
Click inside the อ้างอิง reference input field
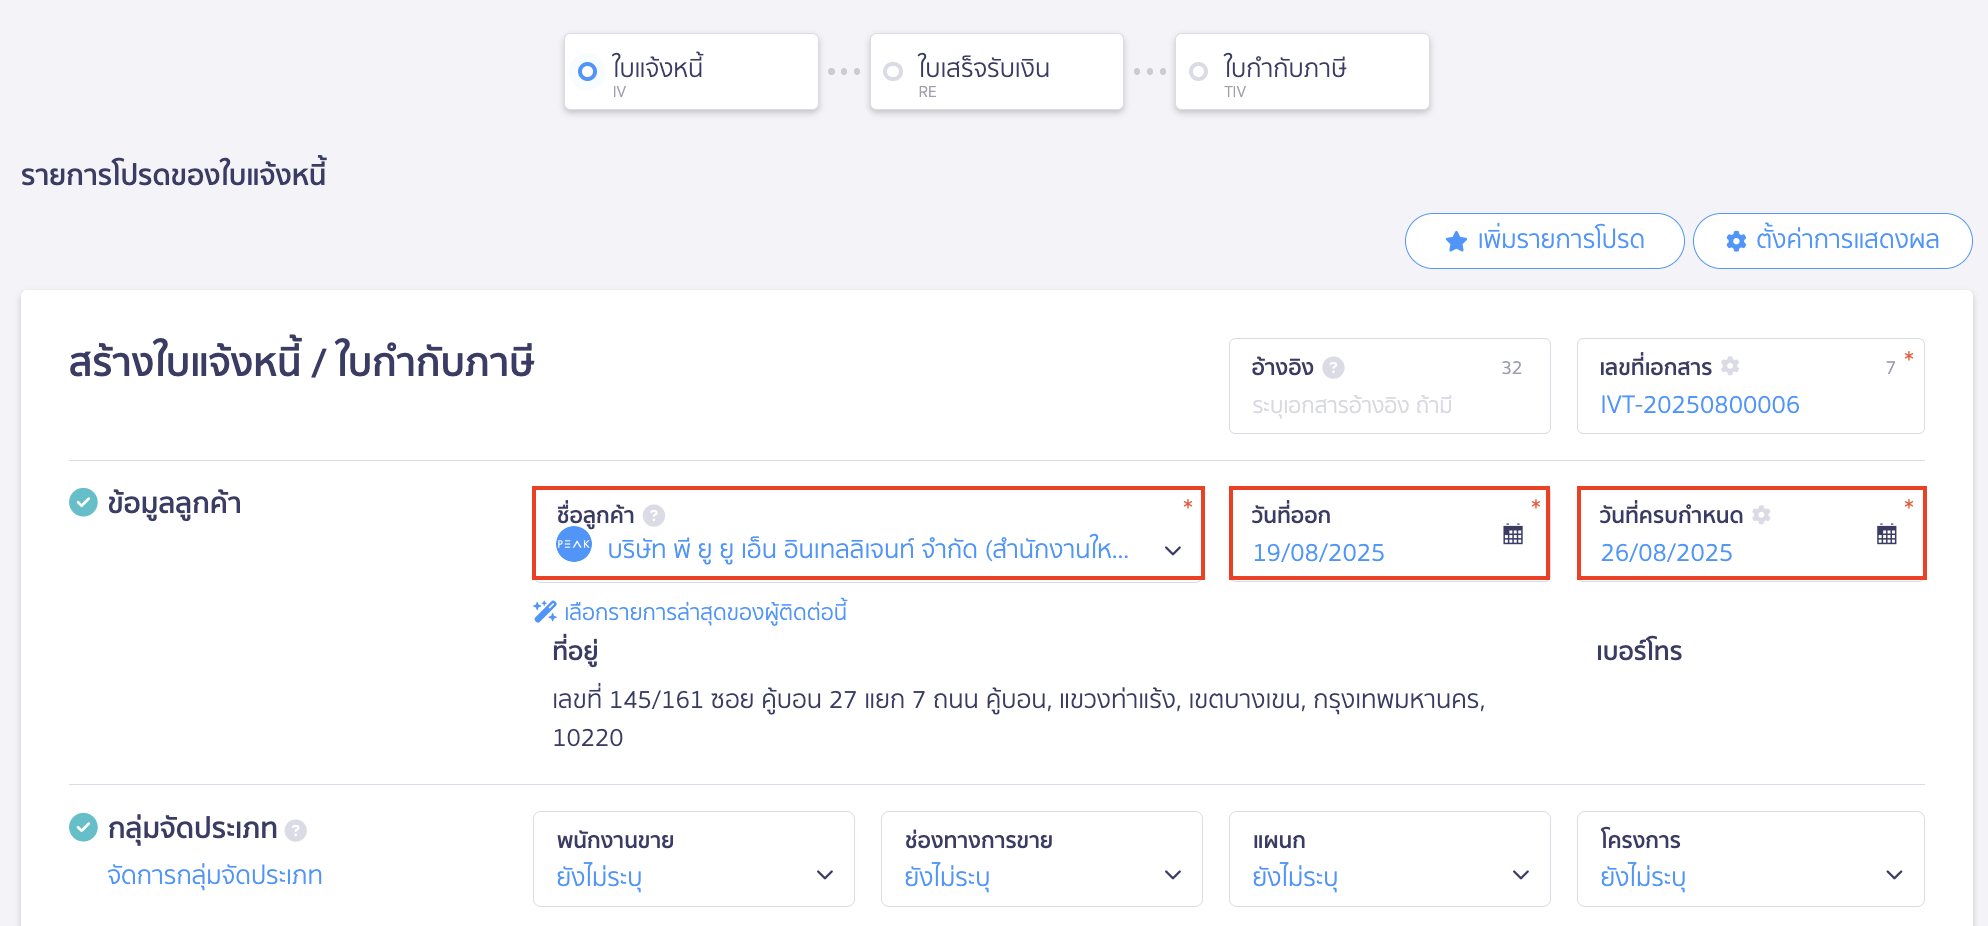pos(1390,404)
